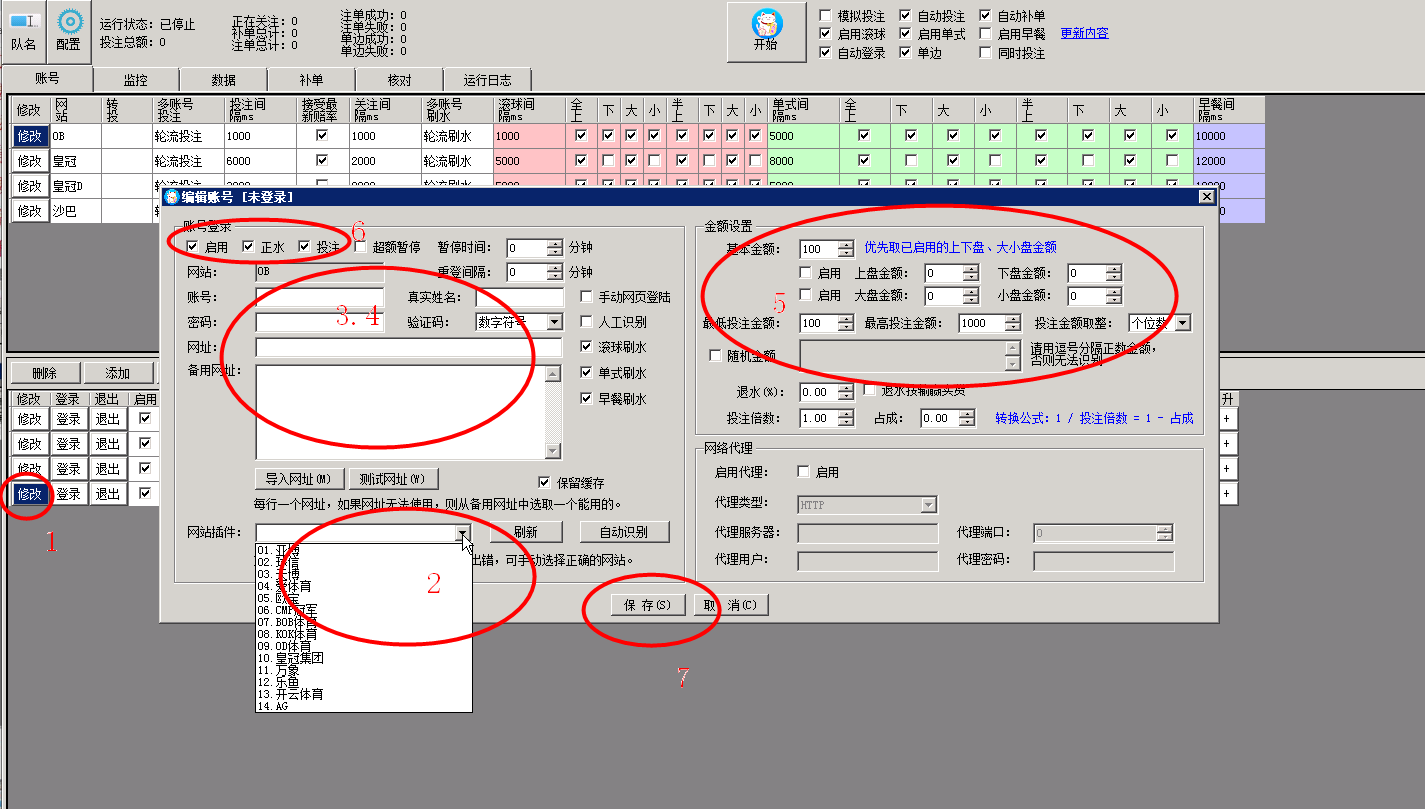The image size is (1426, 809).
Task: Click the 取消(C) button
Action: 730,605
